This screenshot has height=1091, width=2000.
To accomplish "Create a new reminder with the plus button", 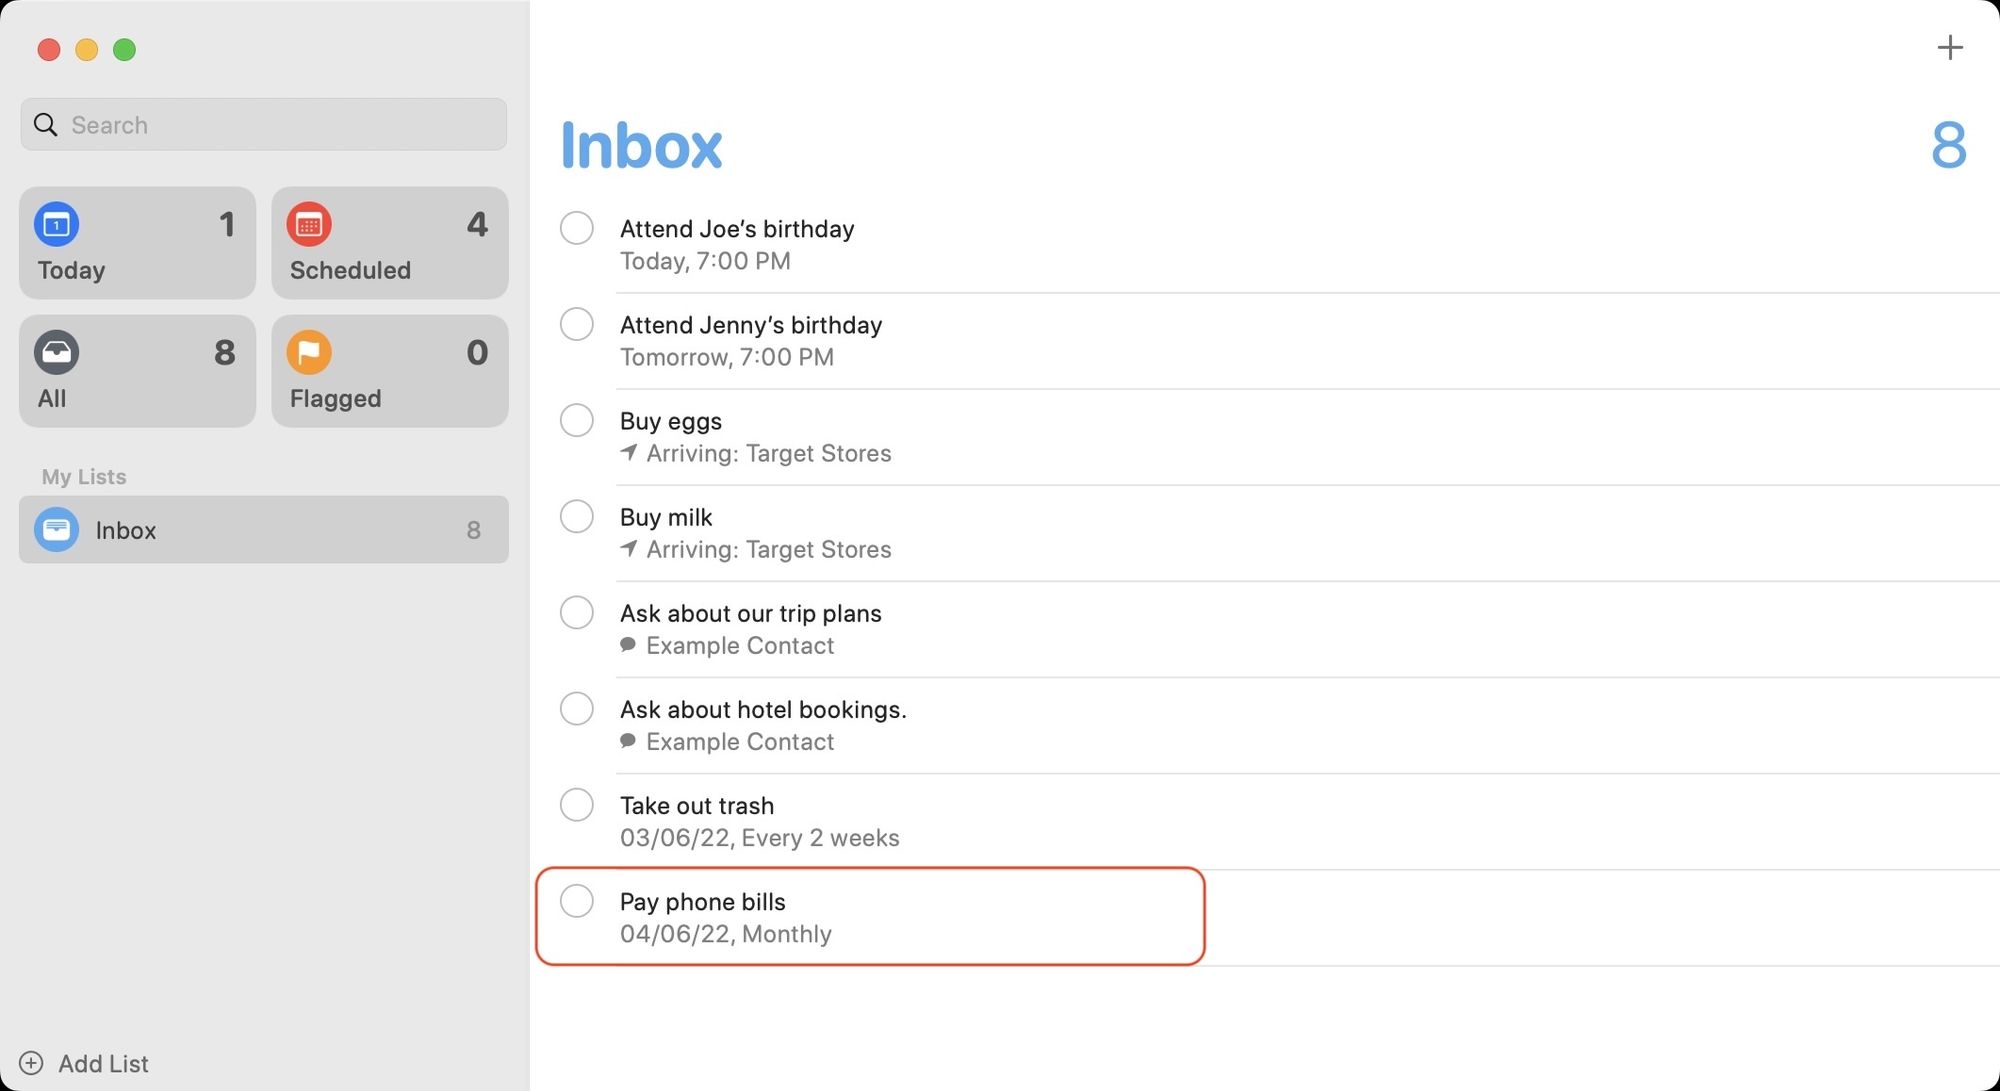I will click(1950, 47).
